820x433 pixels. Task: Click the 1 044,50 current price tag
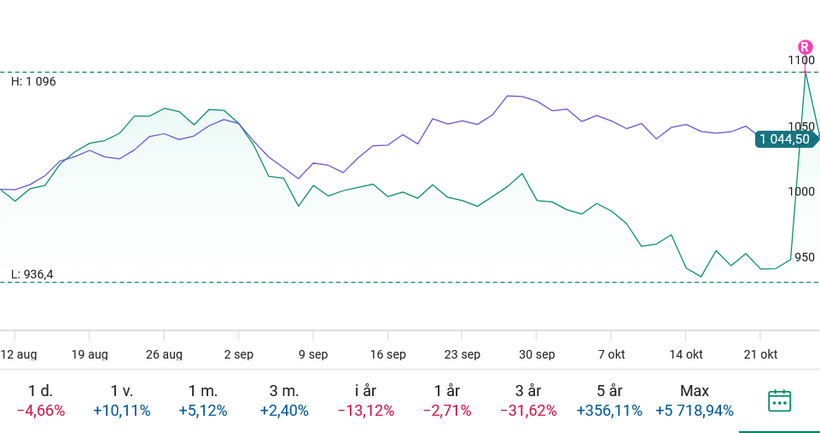pos(784,139)
